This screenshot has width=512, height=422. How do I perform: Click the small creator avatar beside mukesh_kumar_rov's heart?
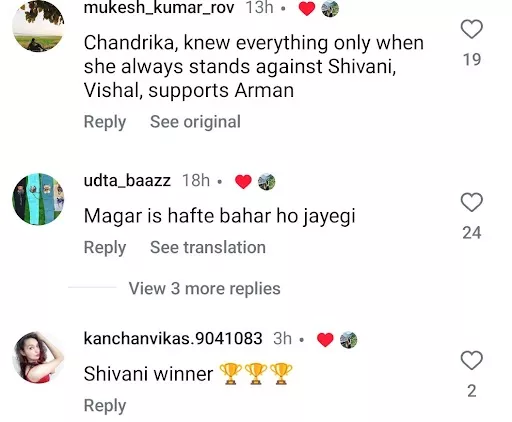pos(330,8)
